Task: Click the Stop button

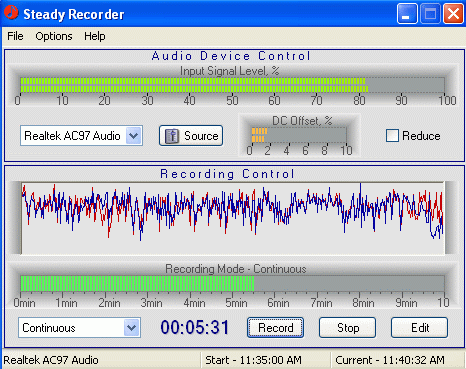Action: click(x=348, y=328)
